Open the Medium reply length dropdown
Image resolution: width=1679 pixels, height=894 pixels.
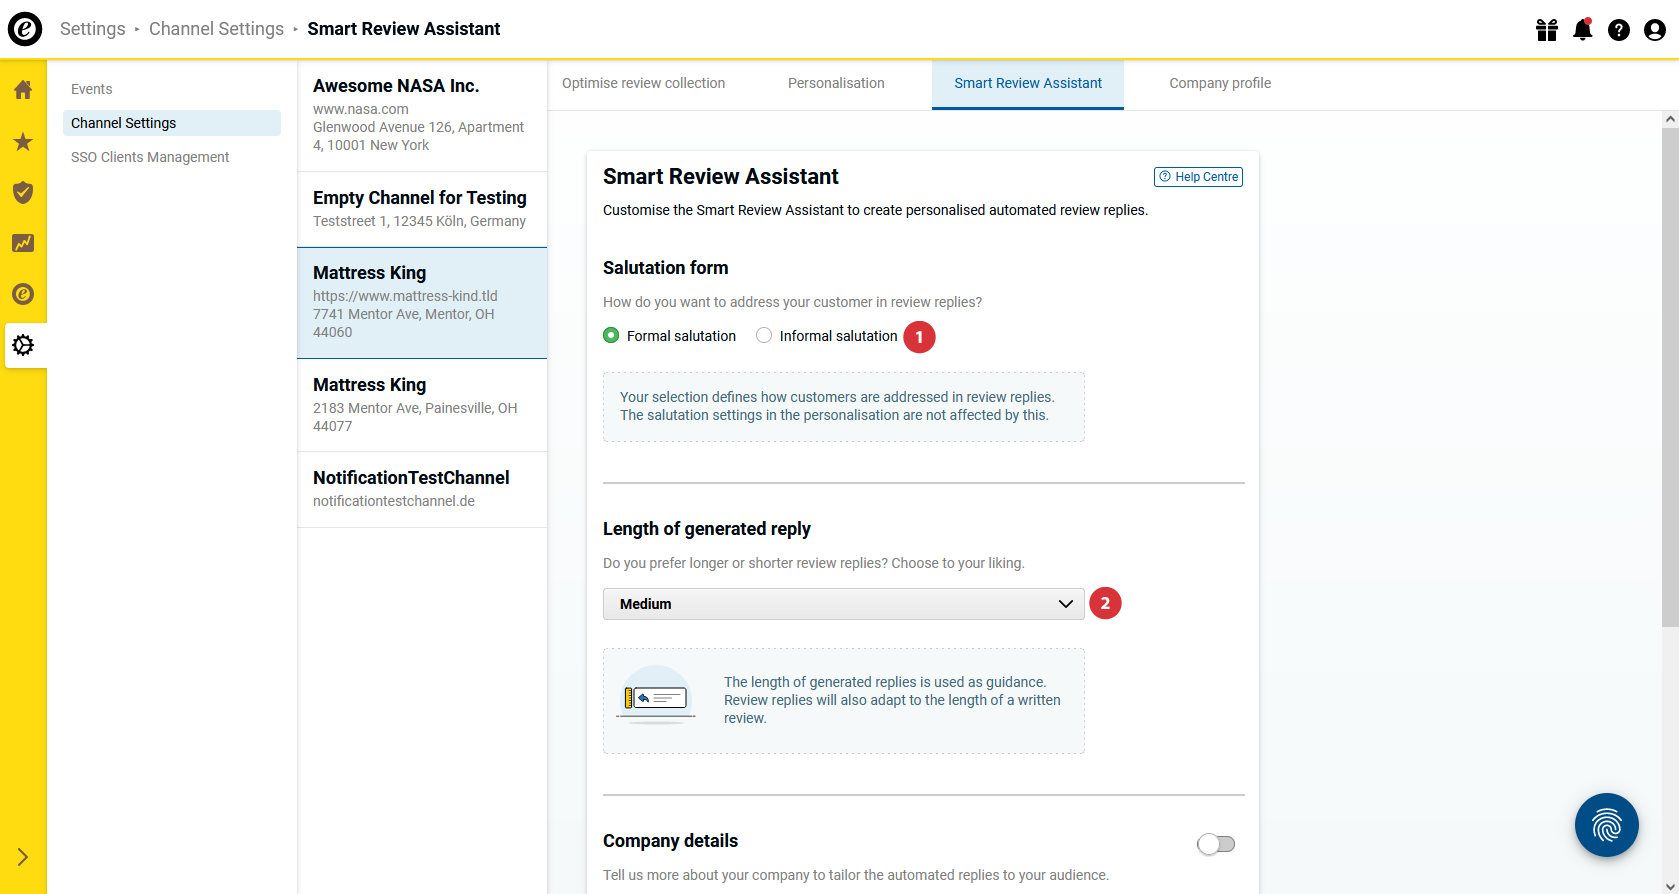click(x=844, y=604)
